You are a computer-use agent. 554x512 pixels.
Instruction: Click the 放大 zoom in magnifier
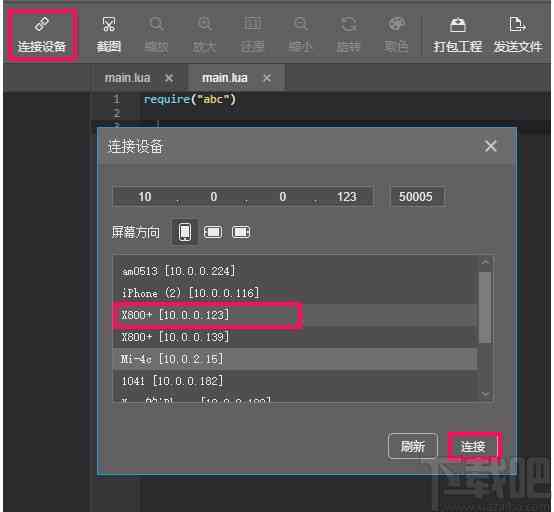tap(204, 34)
